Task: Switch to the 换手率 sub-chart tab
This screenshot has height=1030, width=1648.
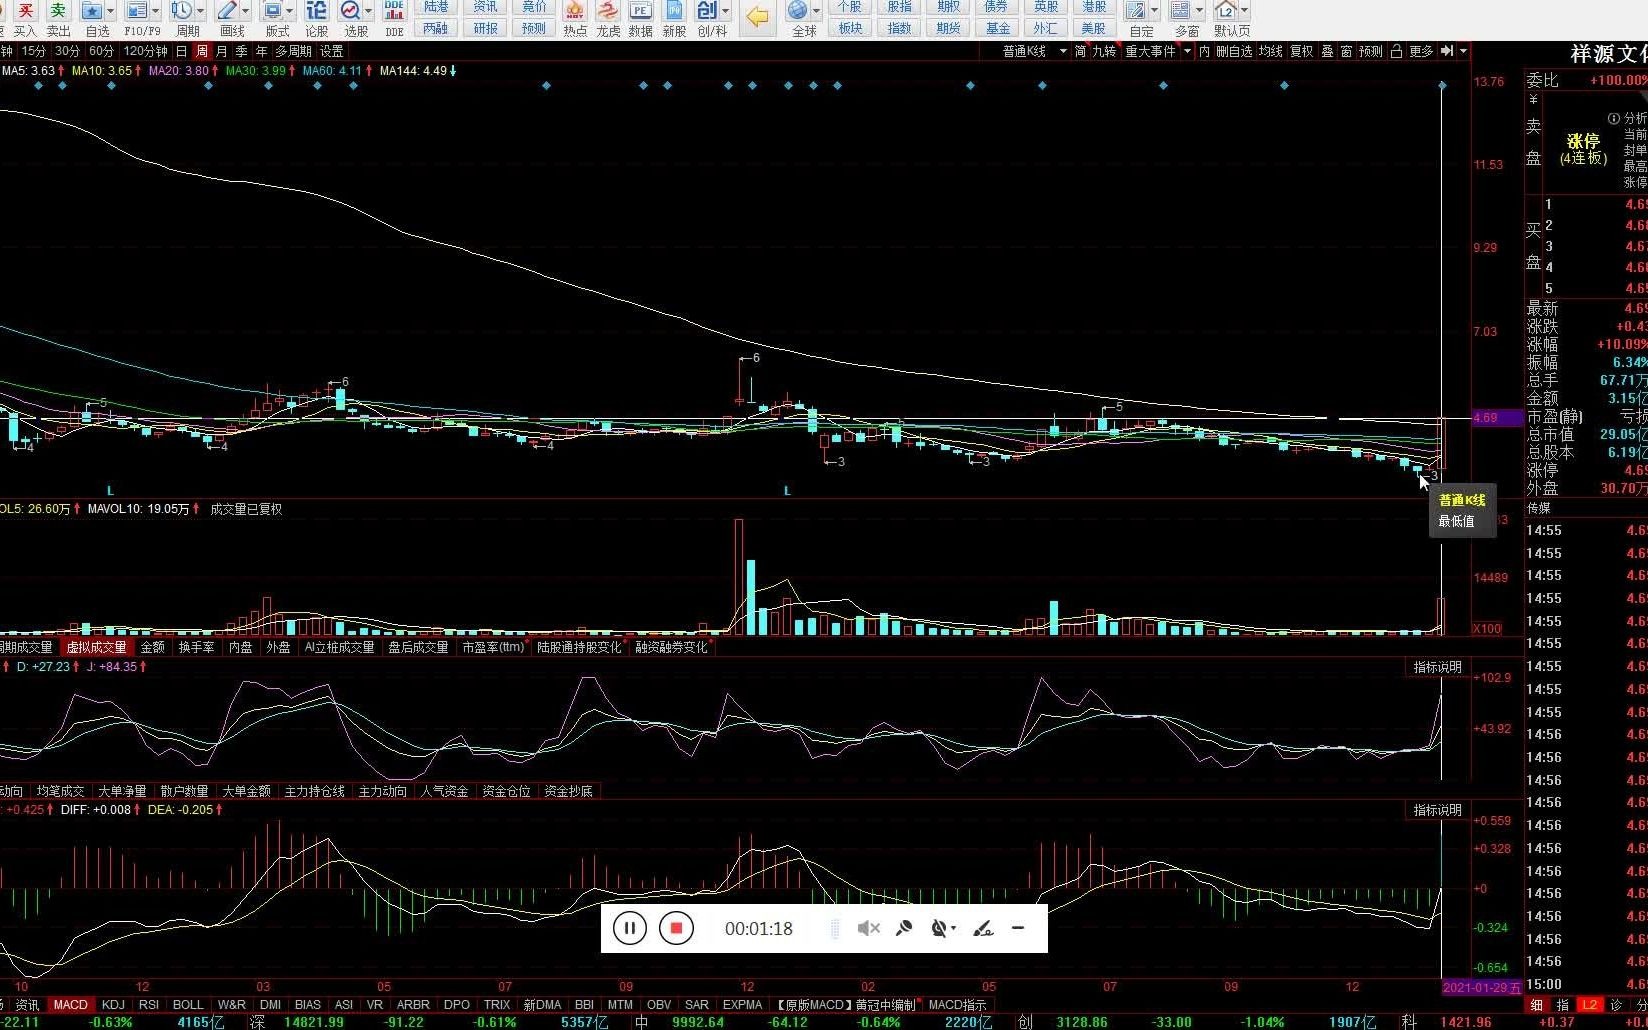Action: click(196, 647)
